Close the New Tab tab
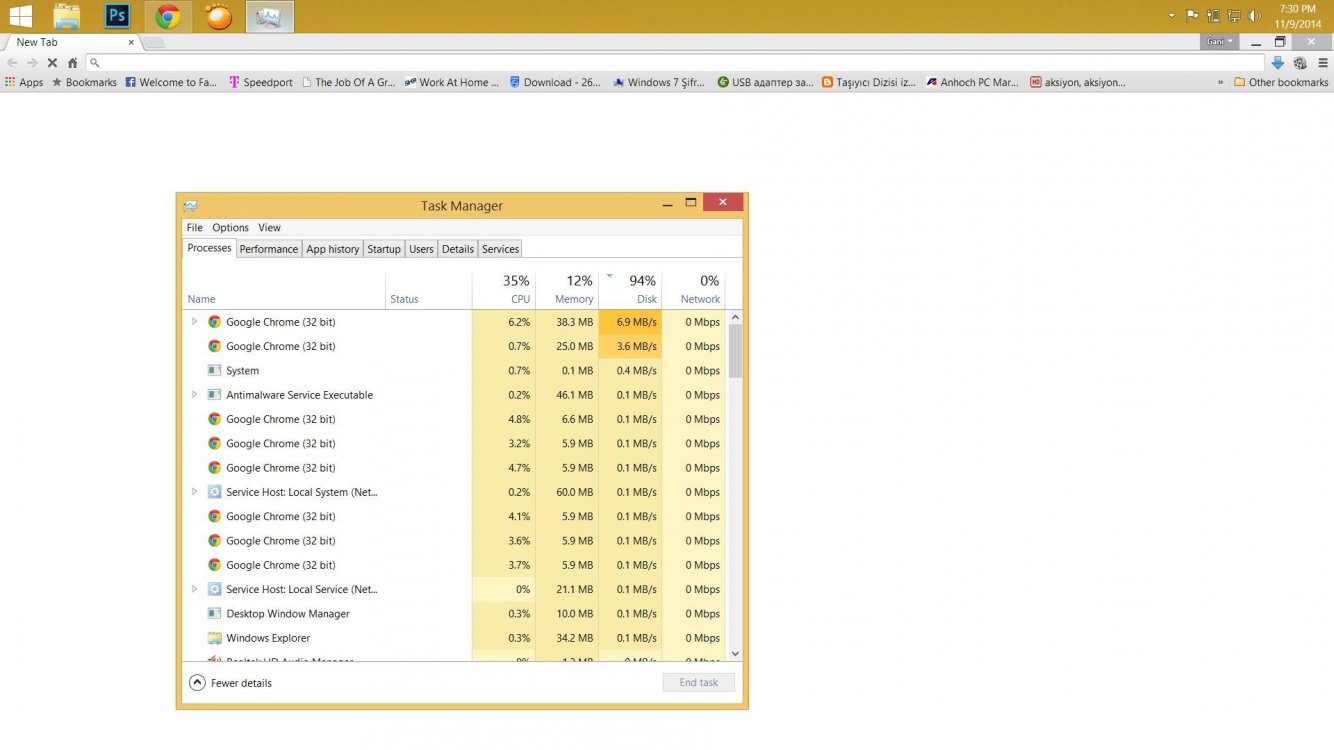This screenshot has width=1334, height=750. point(131,42)
